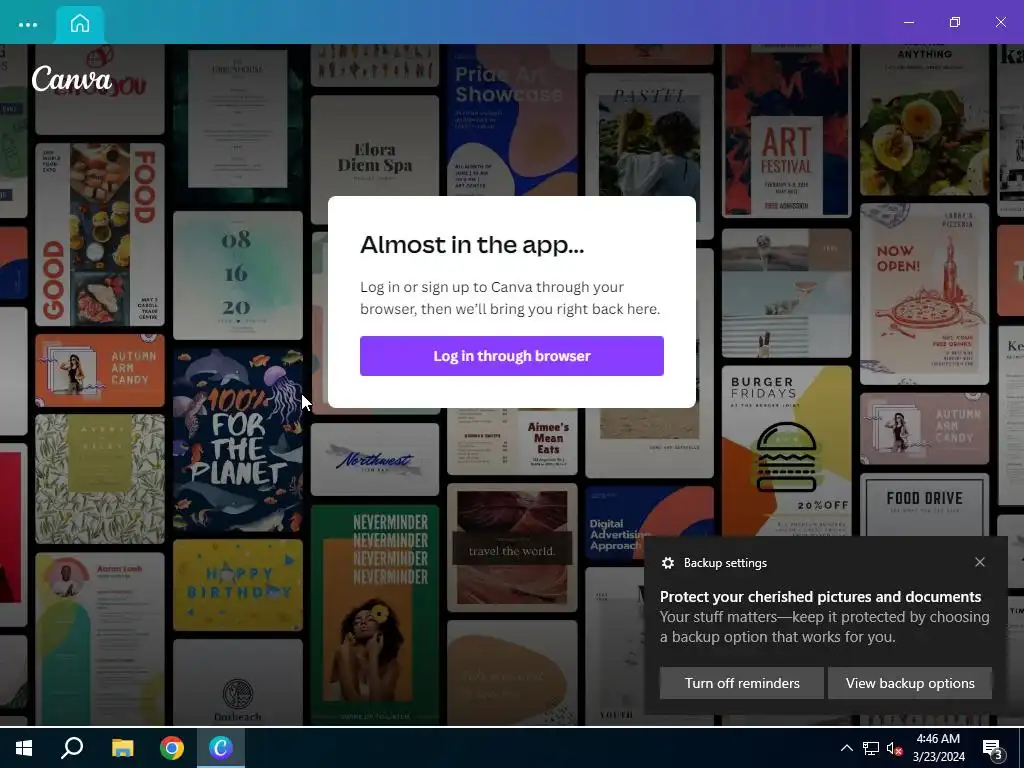The image size is (1024, 768).
Task: Open Windows search from taskbar
Action: click(x=72, y=748)
